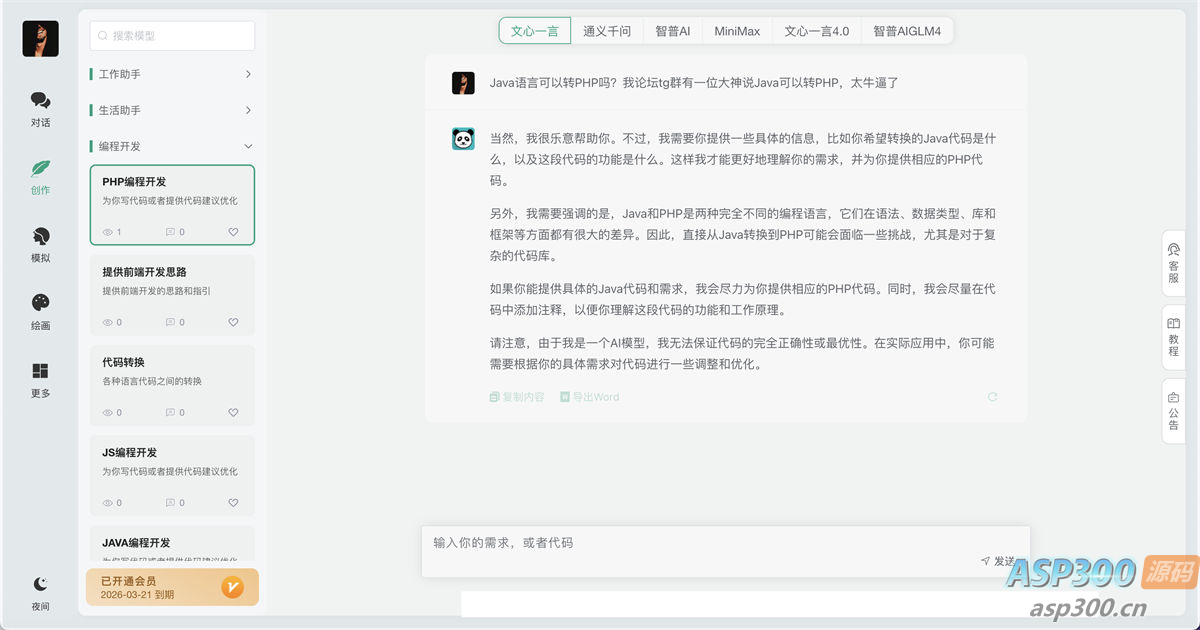
Task: Click the 导出Word export button
Action: (589, 397)
